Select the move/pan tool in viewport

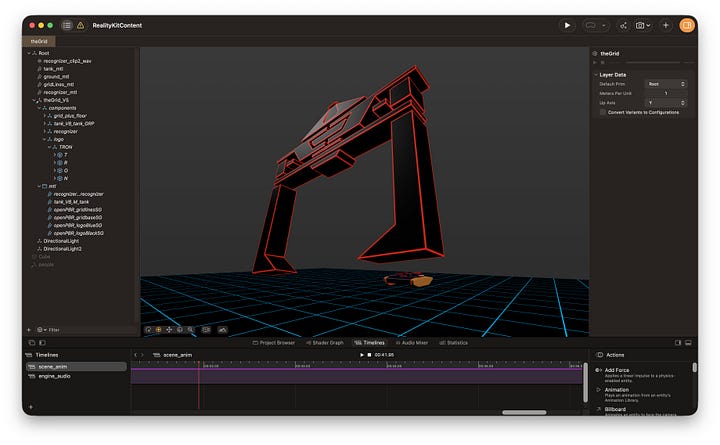click(x=169, y=330)
